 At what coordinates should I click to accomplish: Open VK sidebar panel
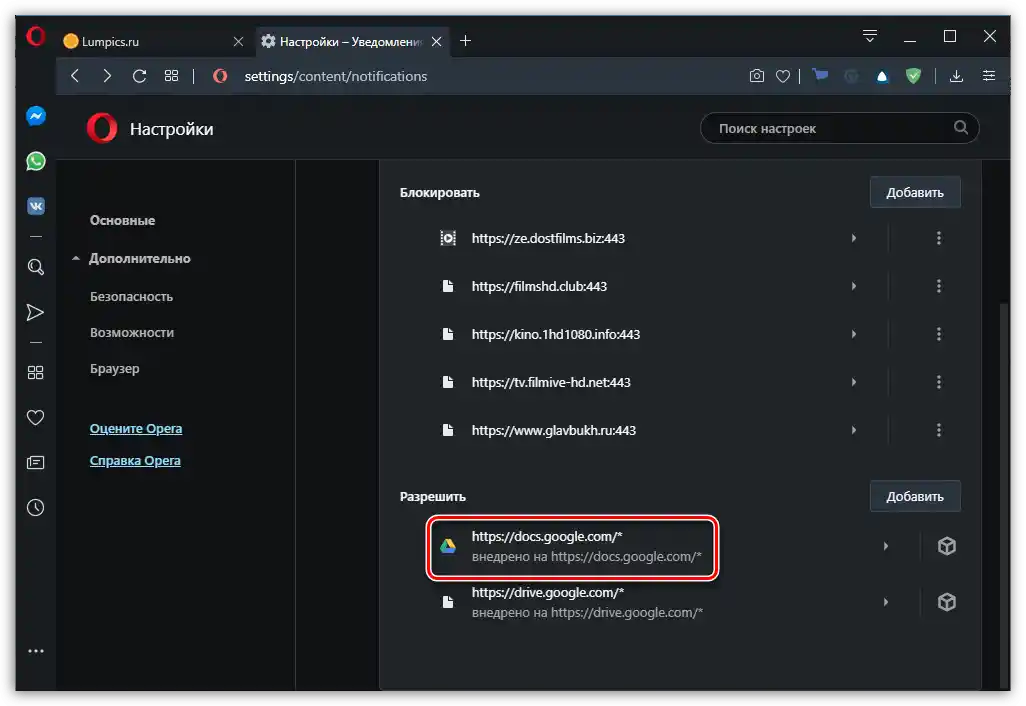pyautogui.click(x=36, y=206)
